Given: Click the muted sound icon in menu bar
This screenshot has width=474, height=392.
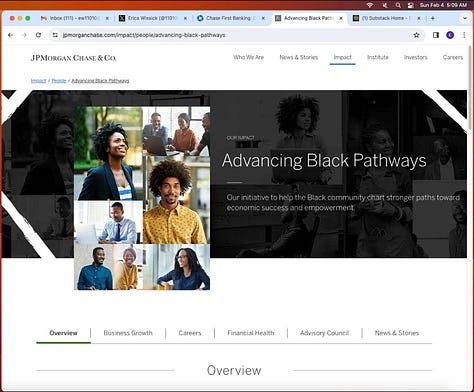Looking at the screenshot, I should (x=385, y=5).
